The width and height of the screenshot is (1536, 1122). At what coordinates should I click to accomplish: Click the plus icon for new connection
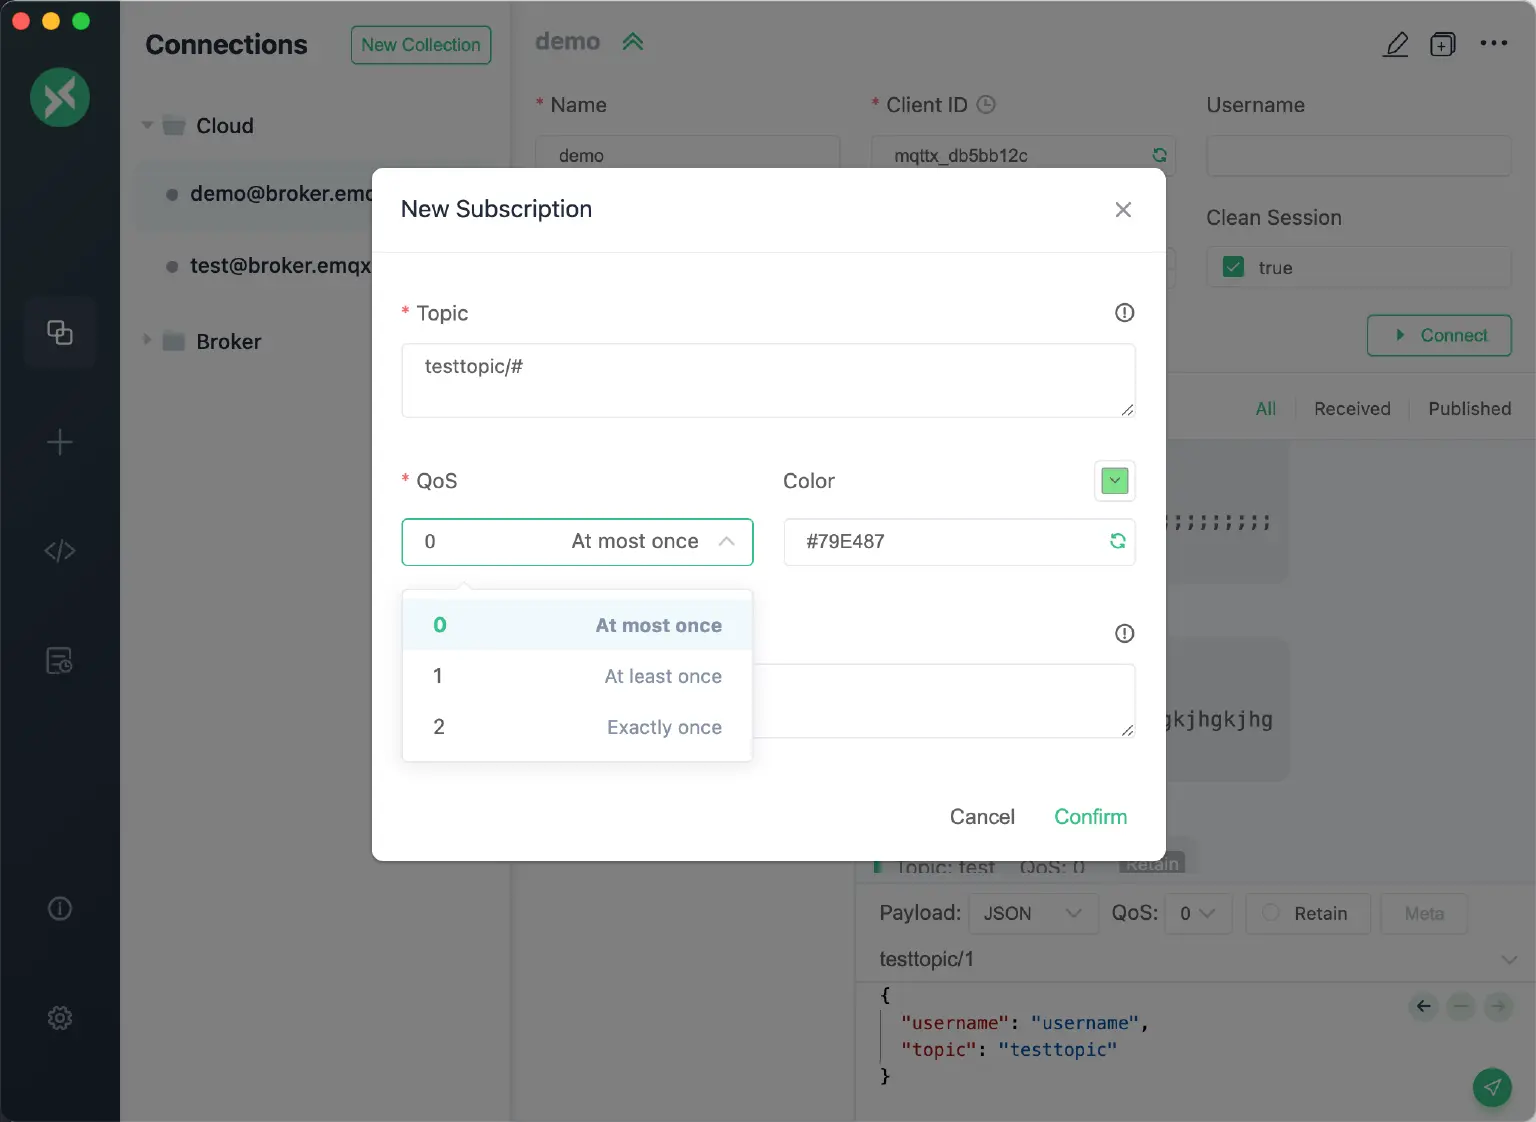click(60, 442)
